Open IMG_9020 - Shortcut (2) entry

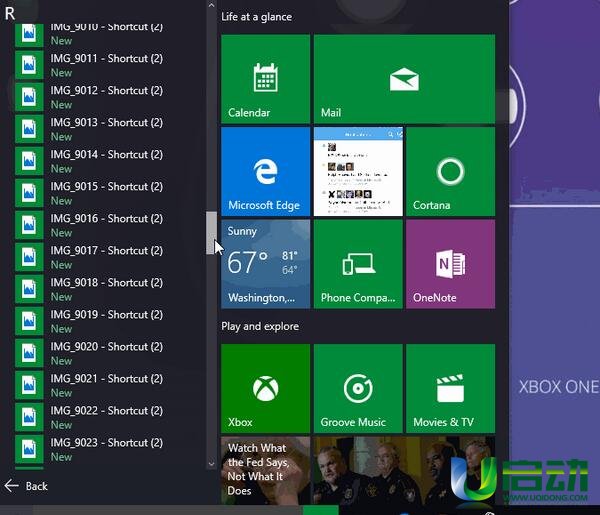pos(109,353)
